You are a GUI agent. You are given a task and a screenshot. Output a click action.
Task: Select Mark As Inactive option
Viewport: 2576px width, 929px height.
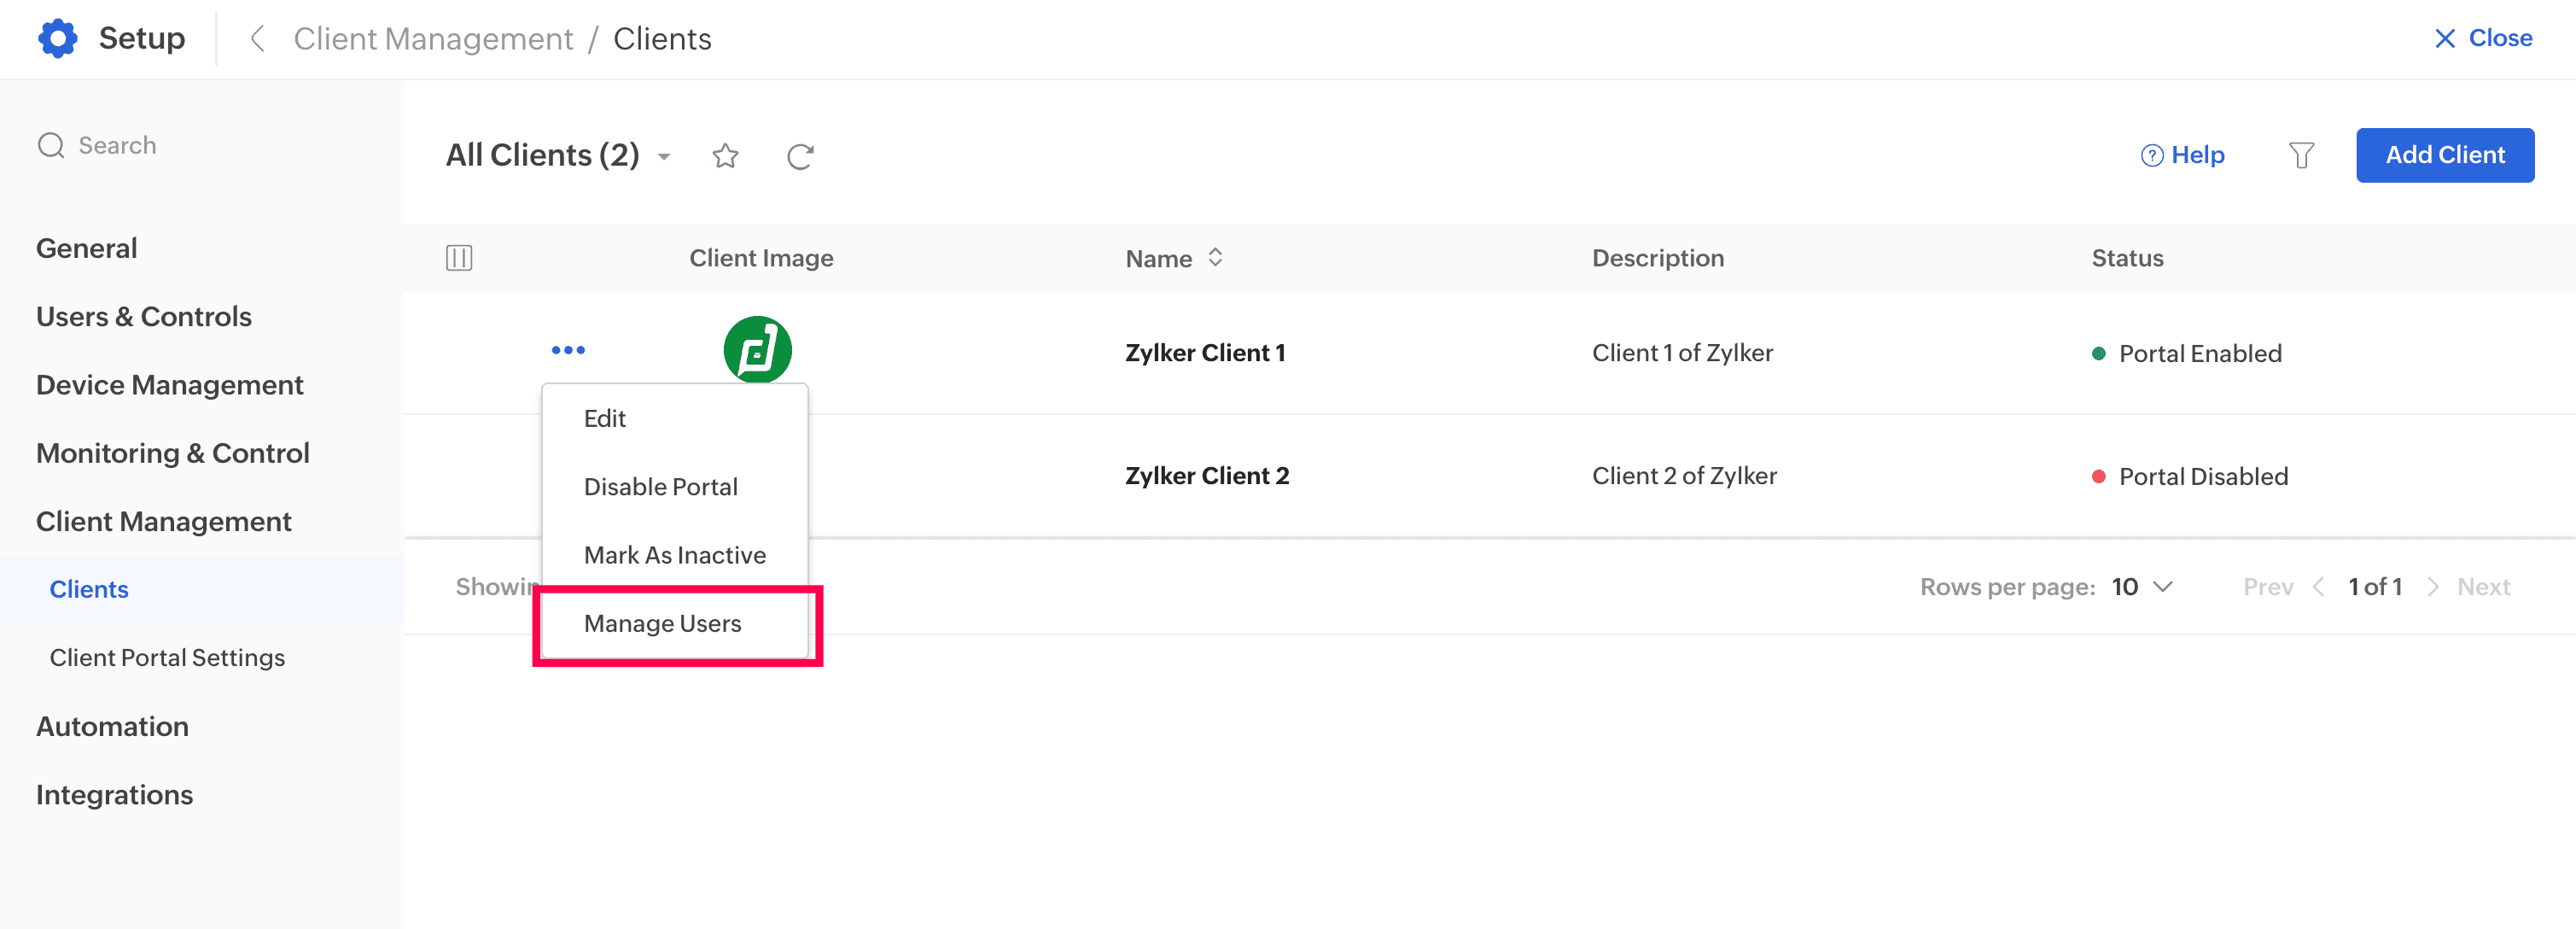coord(674,555)
